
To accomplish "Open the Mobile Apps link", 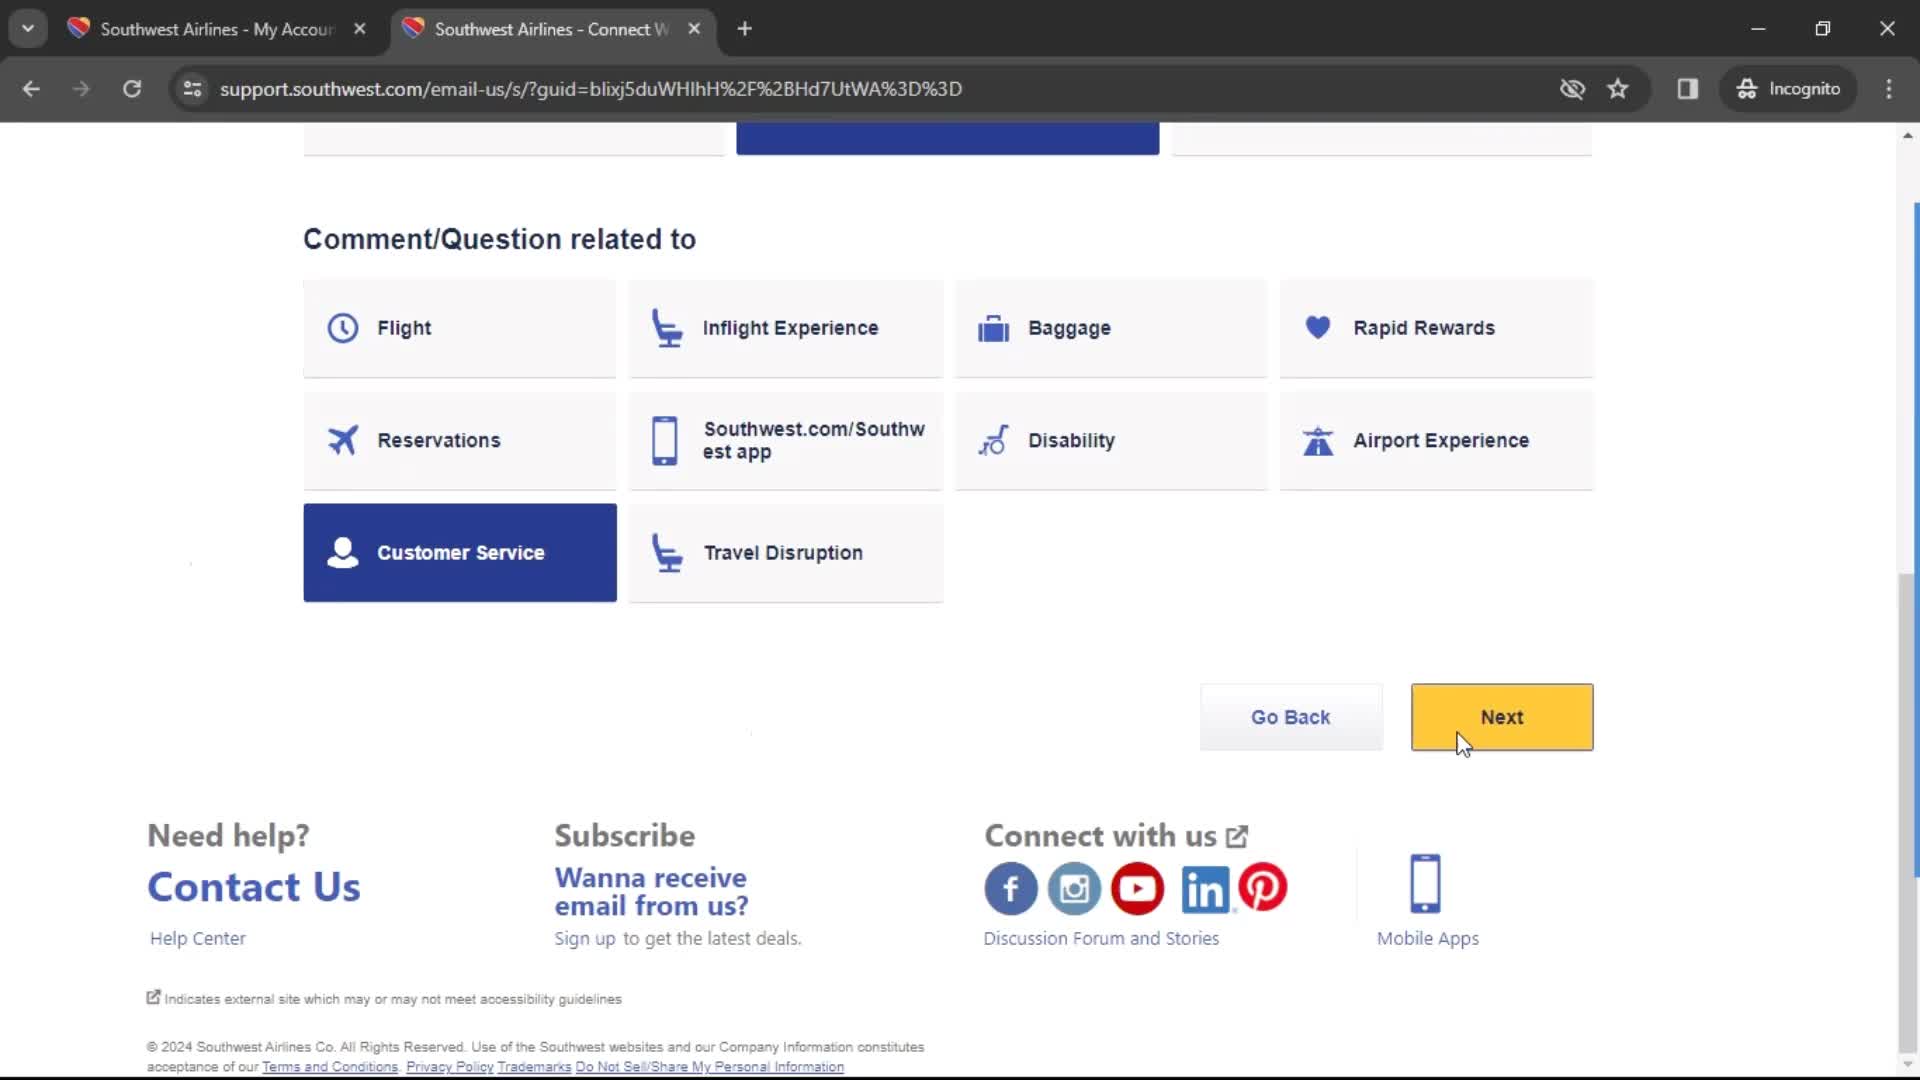I will 1427,938.
